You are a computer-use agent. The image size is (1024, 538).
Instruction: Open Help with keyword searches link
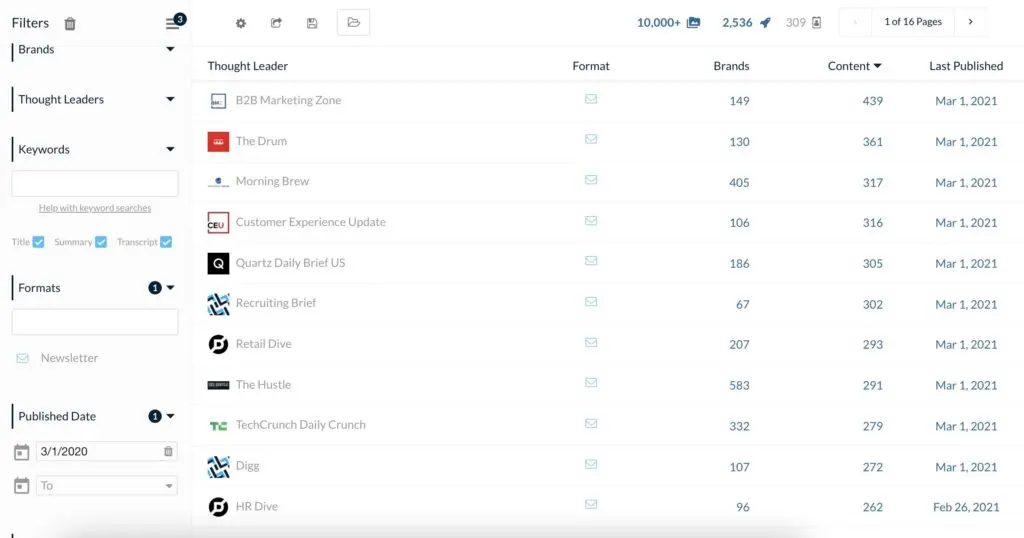(x=95, y=208)
